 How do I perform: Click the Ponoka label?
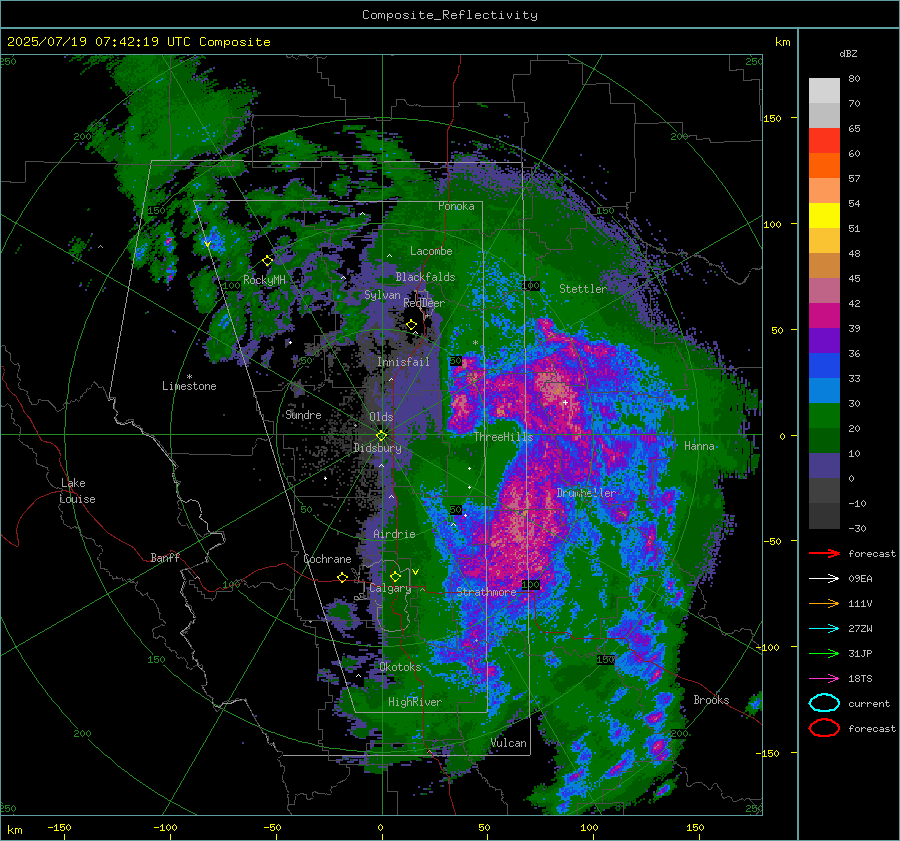456,206
